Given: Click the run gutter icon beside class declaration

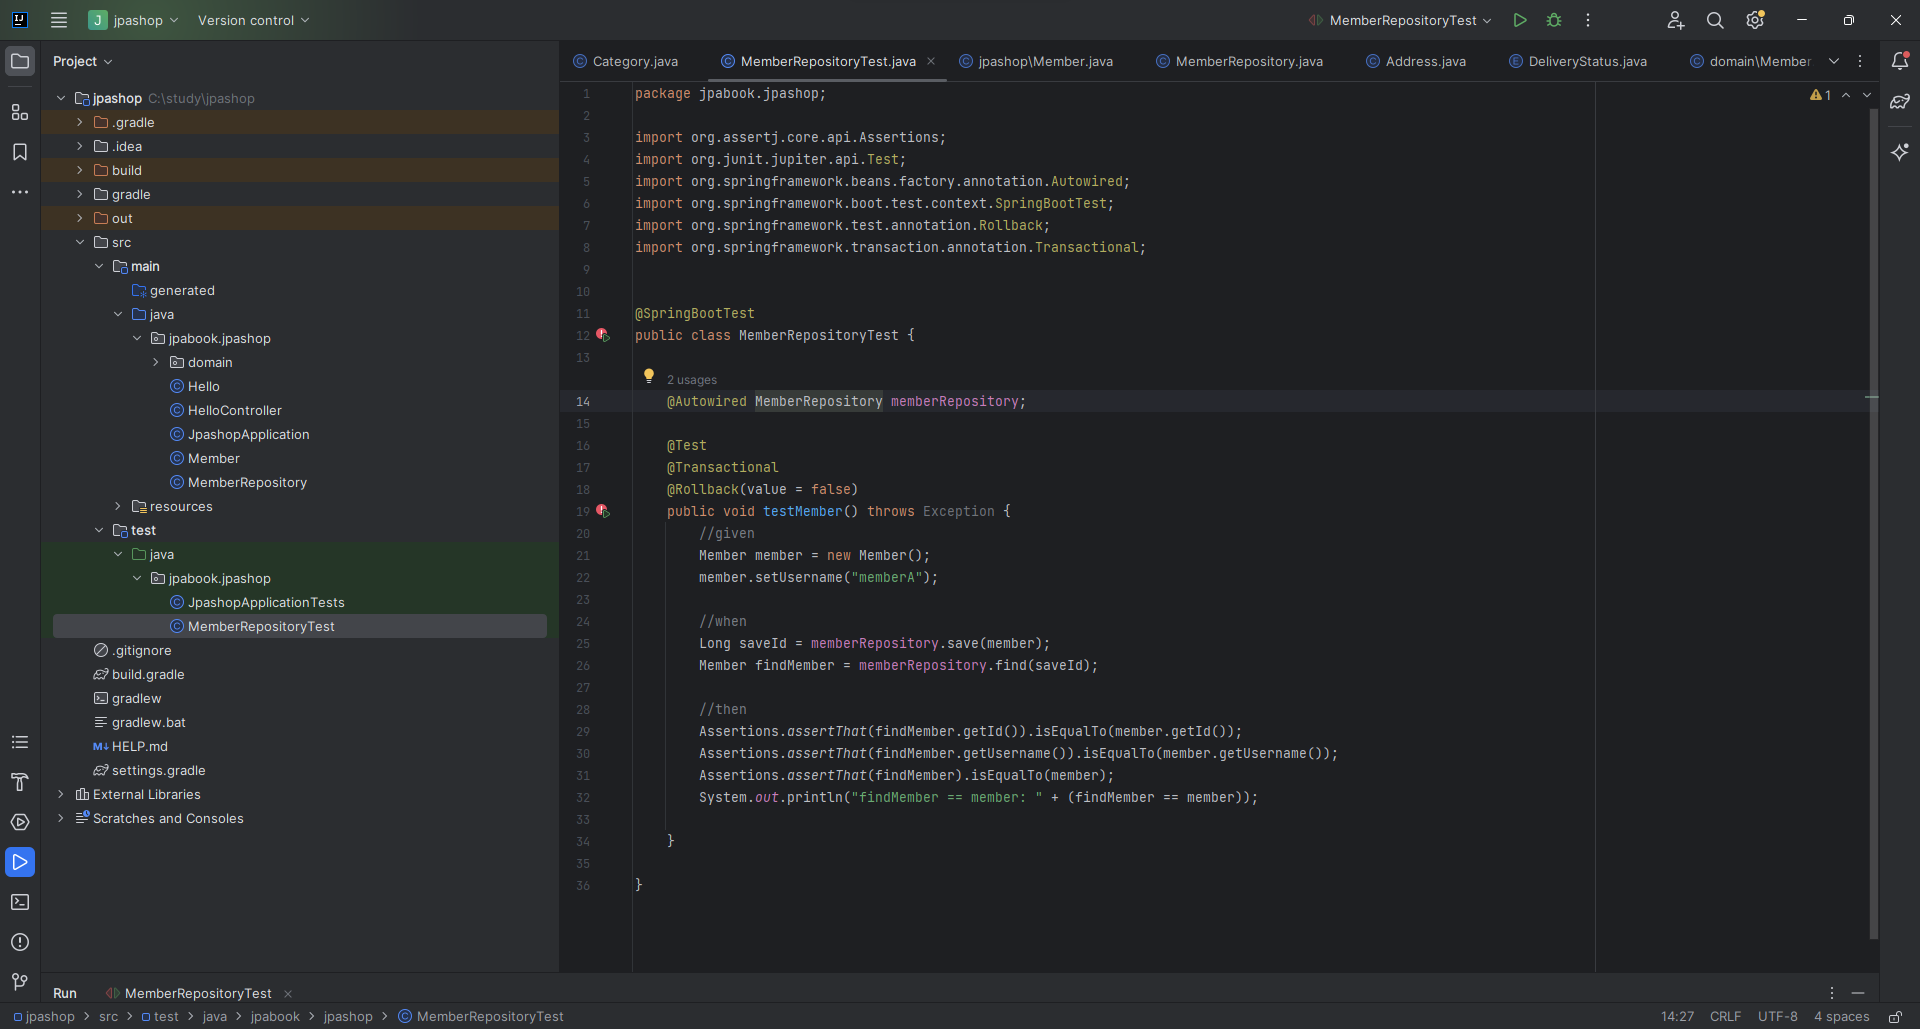Looking at the screenshot, I should [x=603, y=335].
